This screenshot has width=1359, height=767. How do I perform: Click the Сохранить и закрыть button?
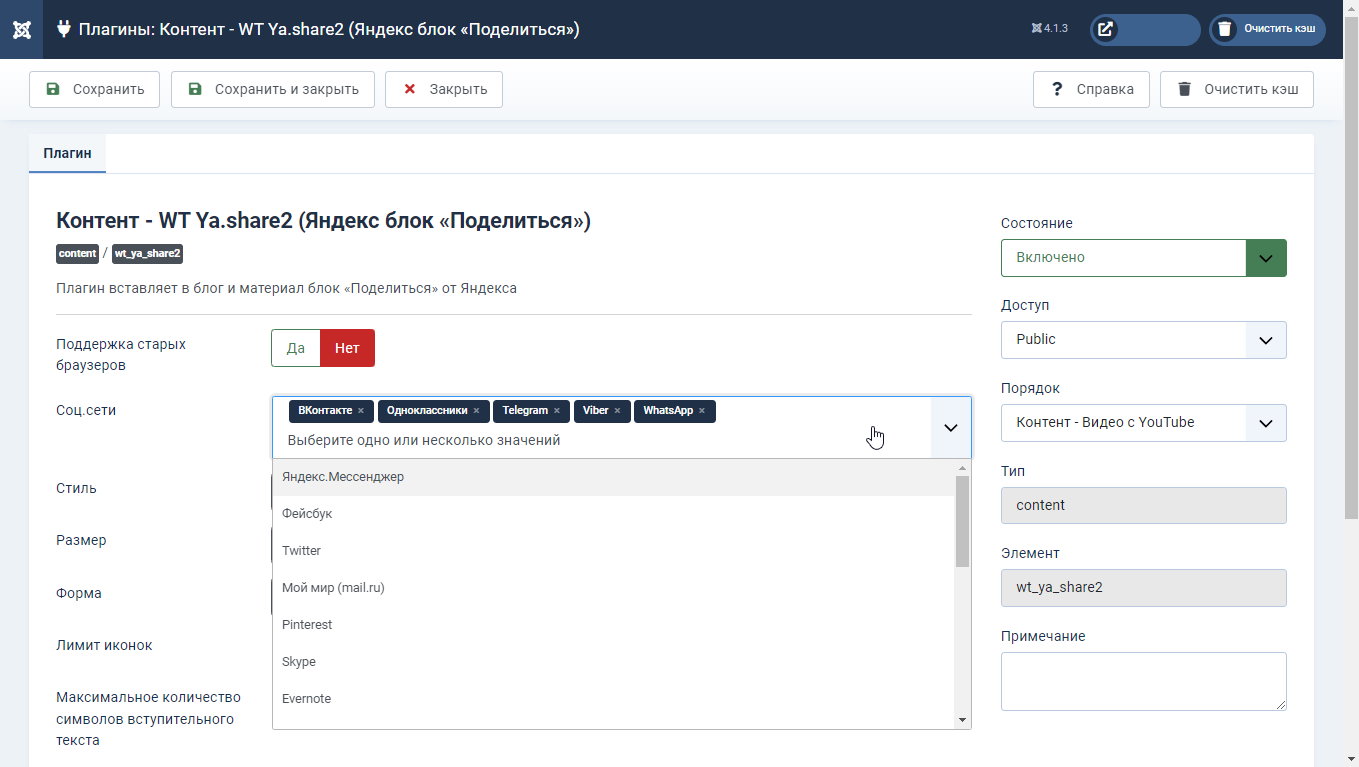click(273, 89)
